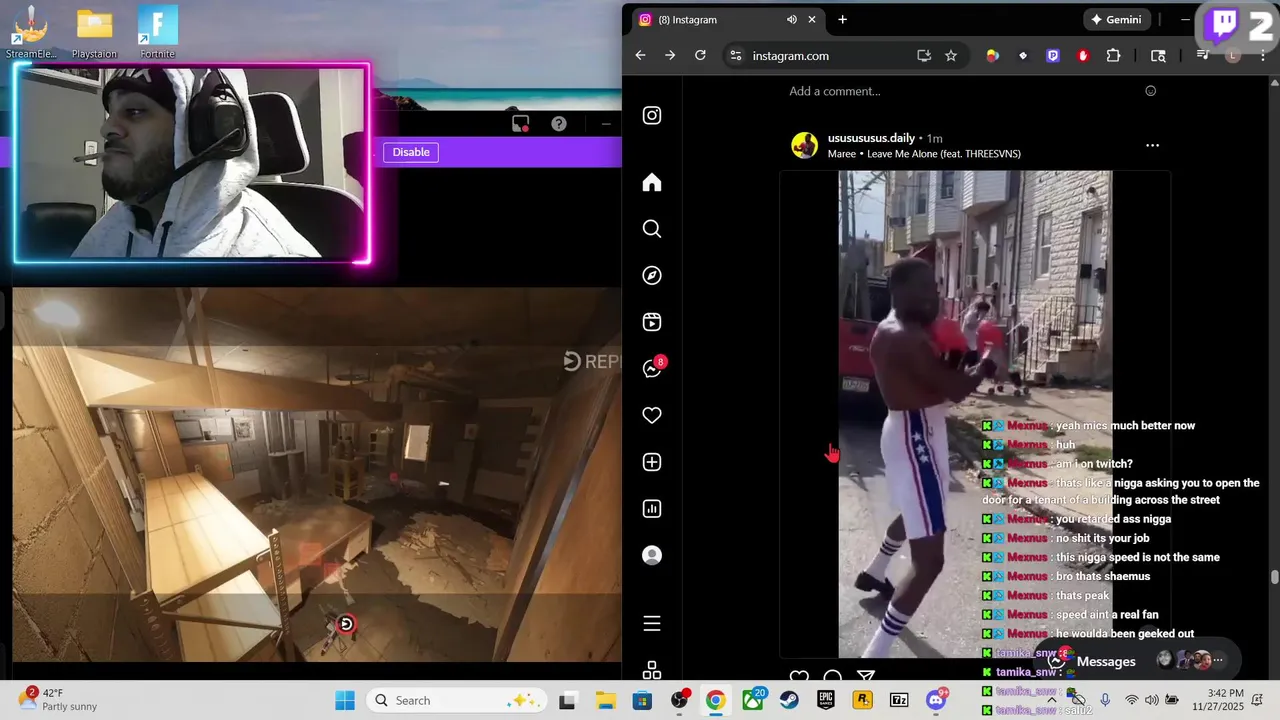Viewport: 1280px width, 720px height.
Task: Open the purple P extension icon
Action: [1053, 56]
